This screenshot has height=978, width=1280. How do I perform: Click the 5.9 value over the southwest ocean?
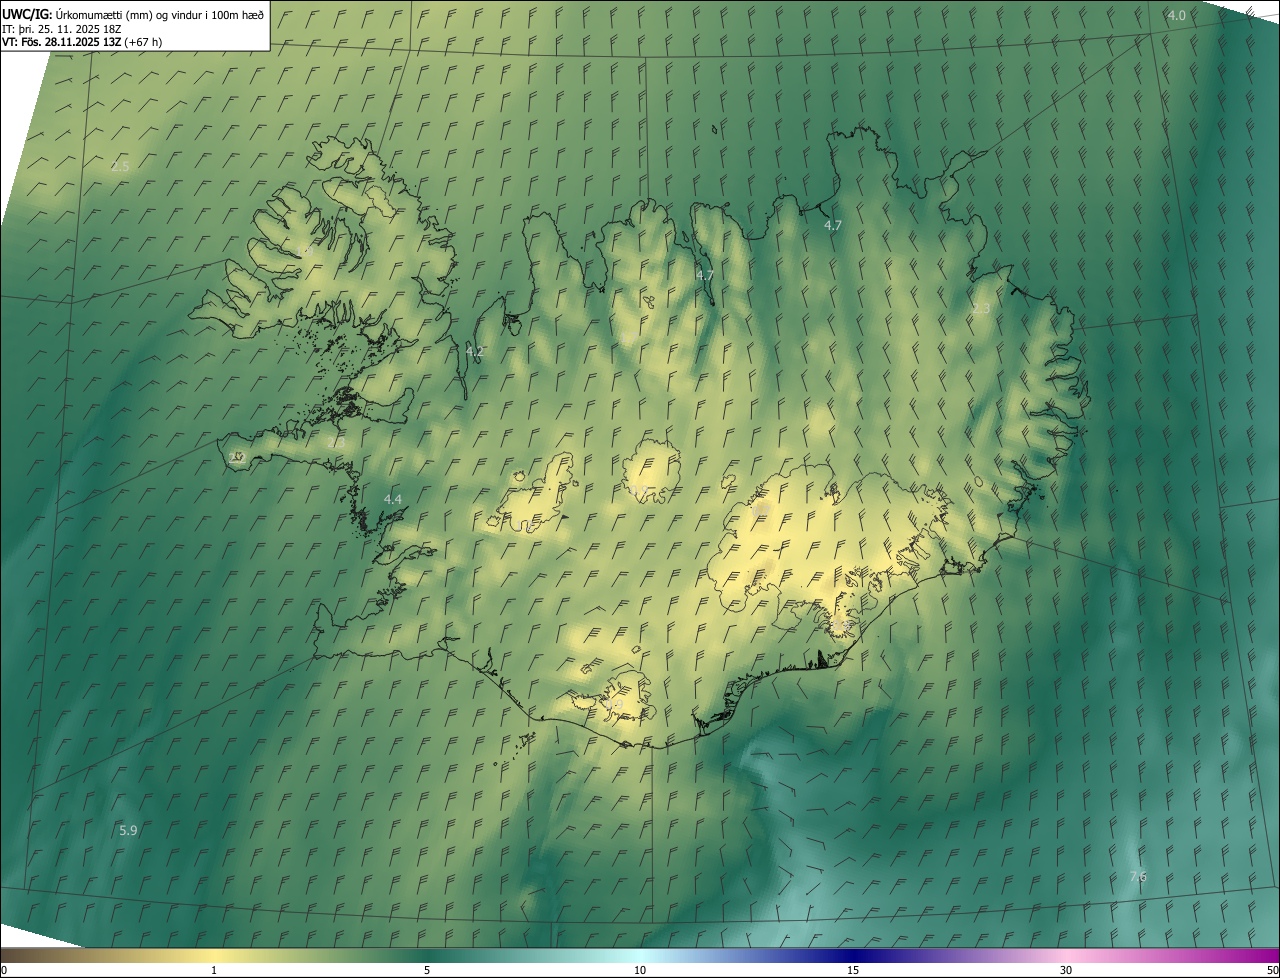click(x=128, y=830)
